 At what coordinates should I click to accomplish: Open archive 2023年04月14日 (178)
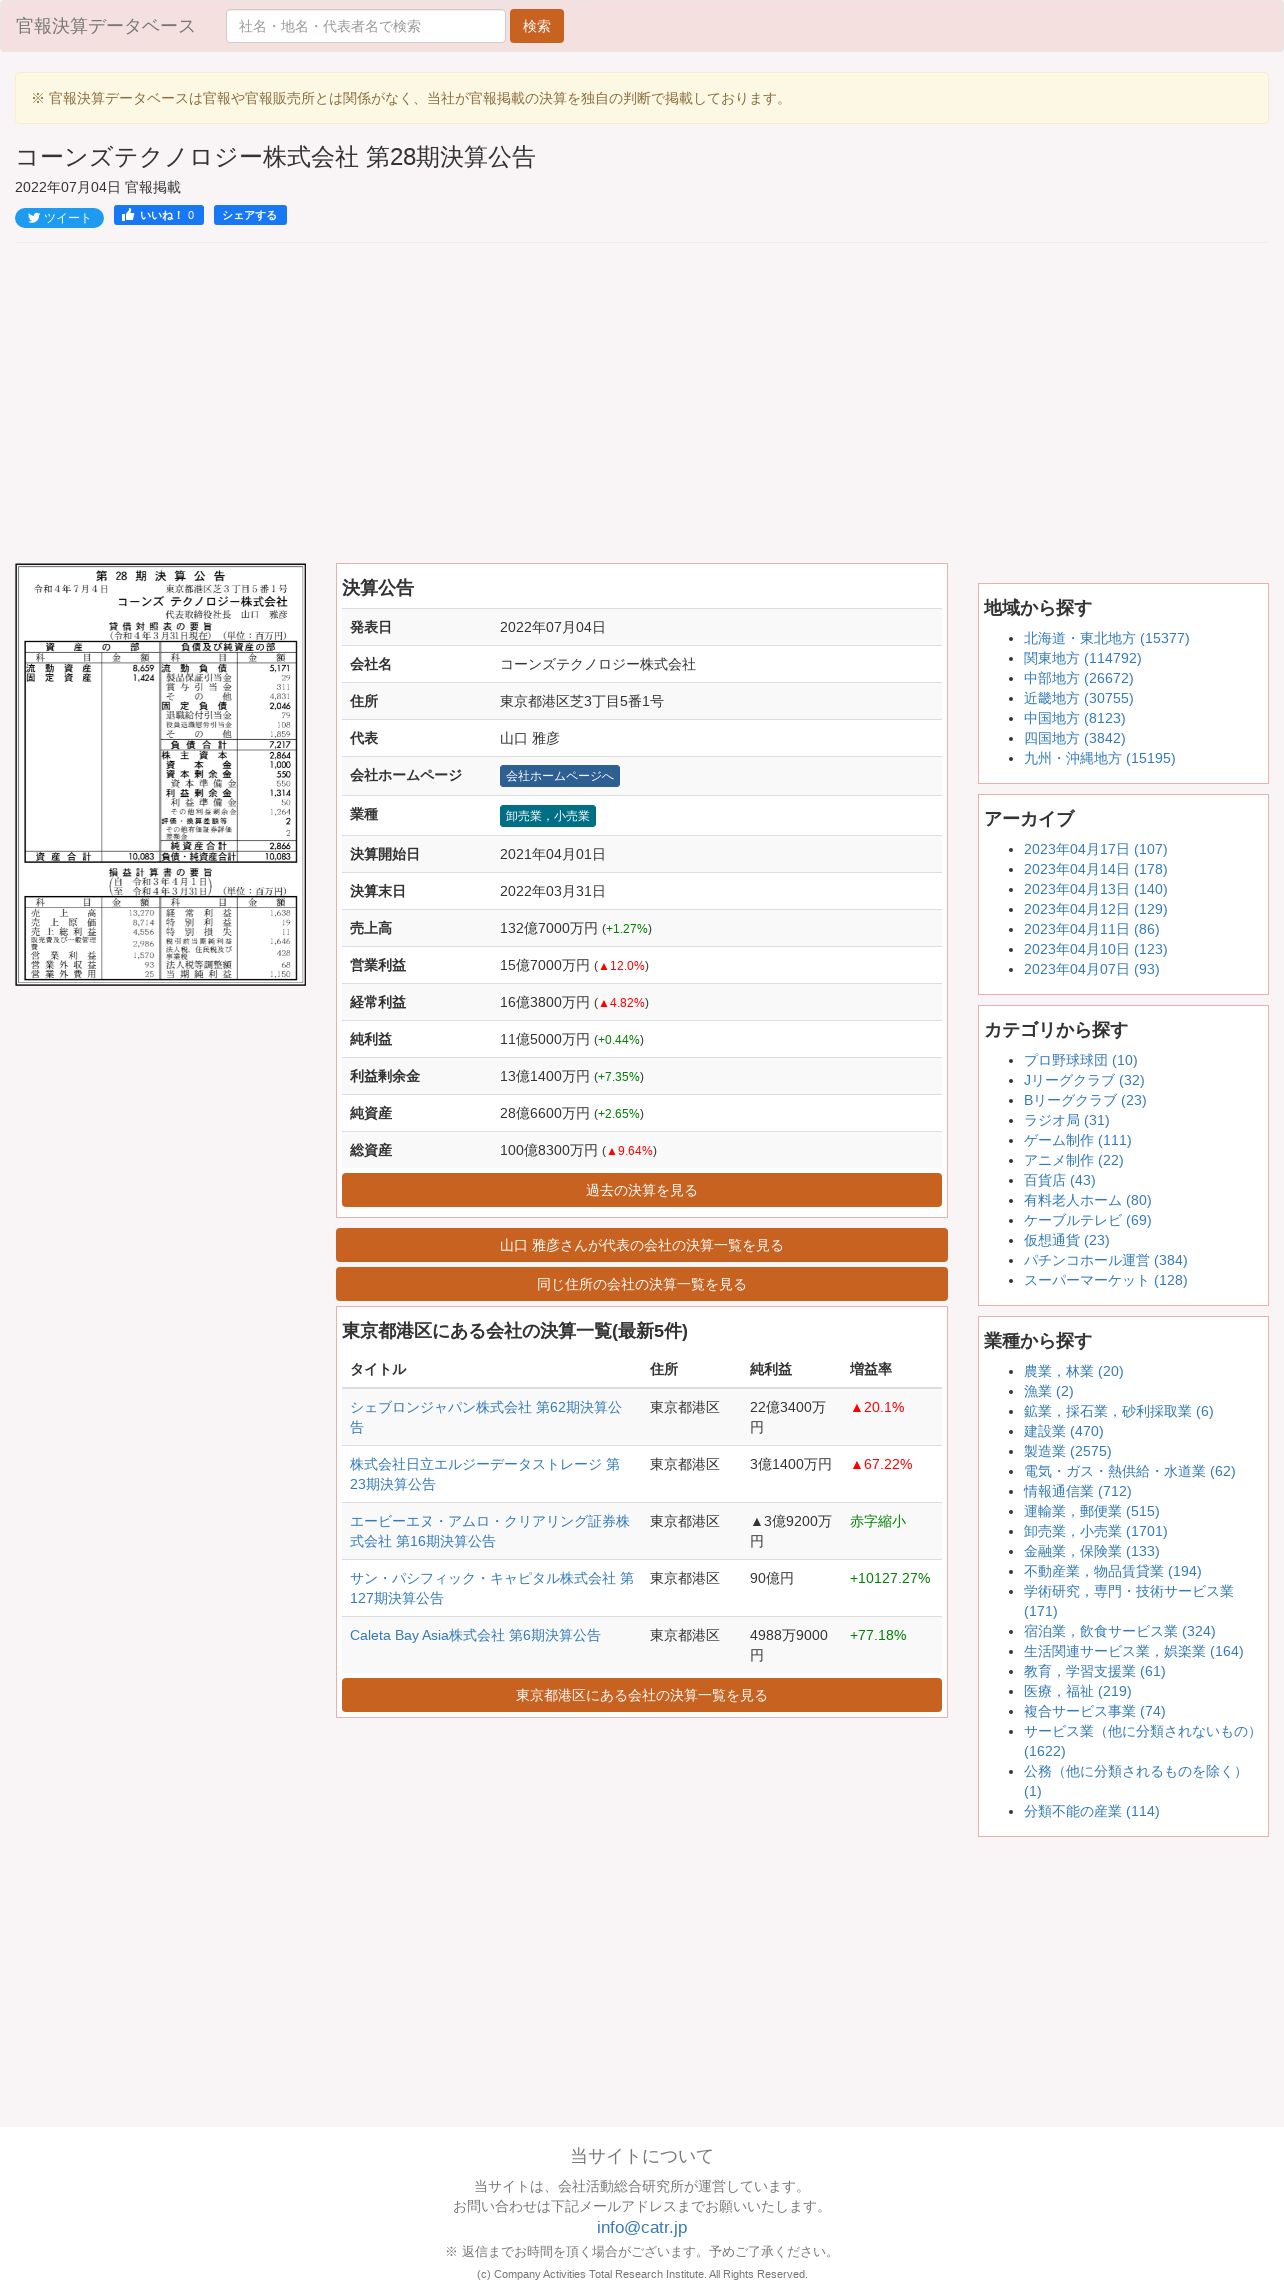[1095, 869]
